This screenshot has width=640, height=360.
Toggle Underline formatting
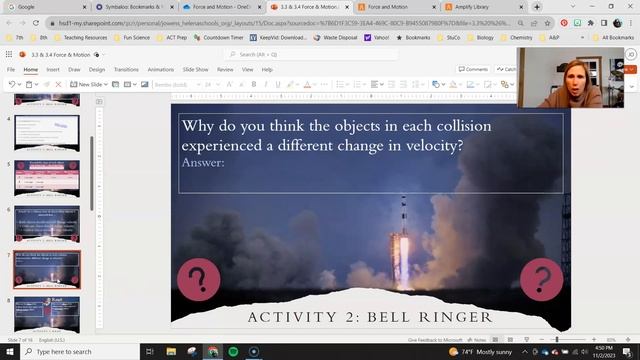[278, 84]
